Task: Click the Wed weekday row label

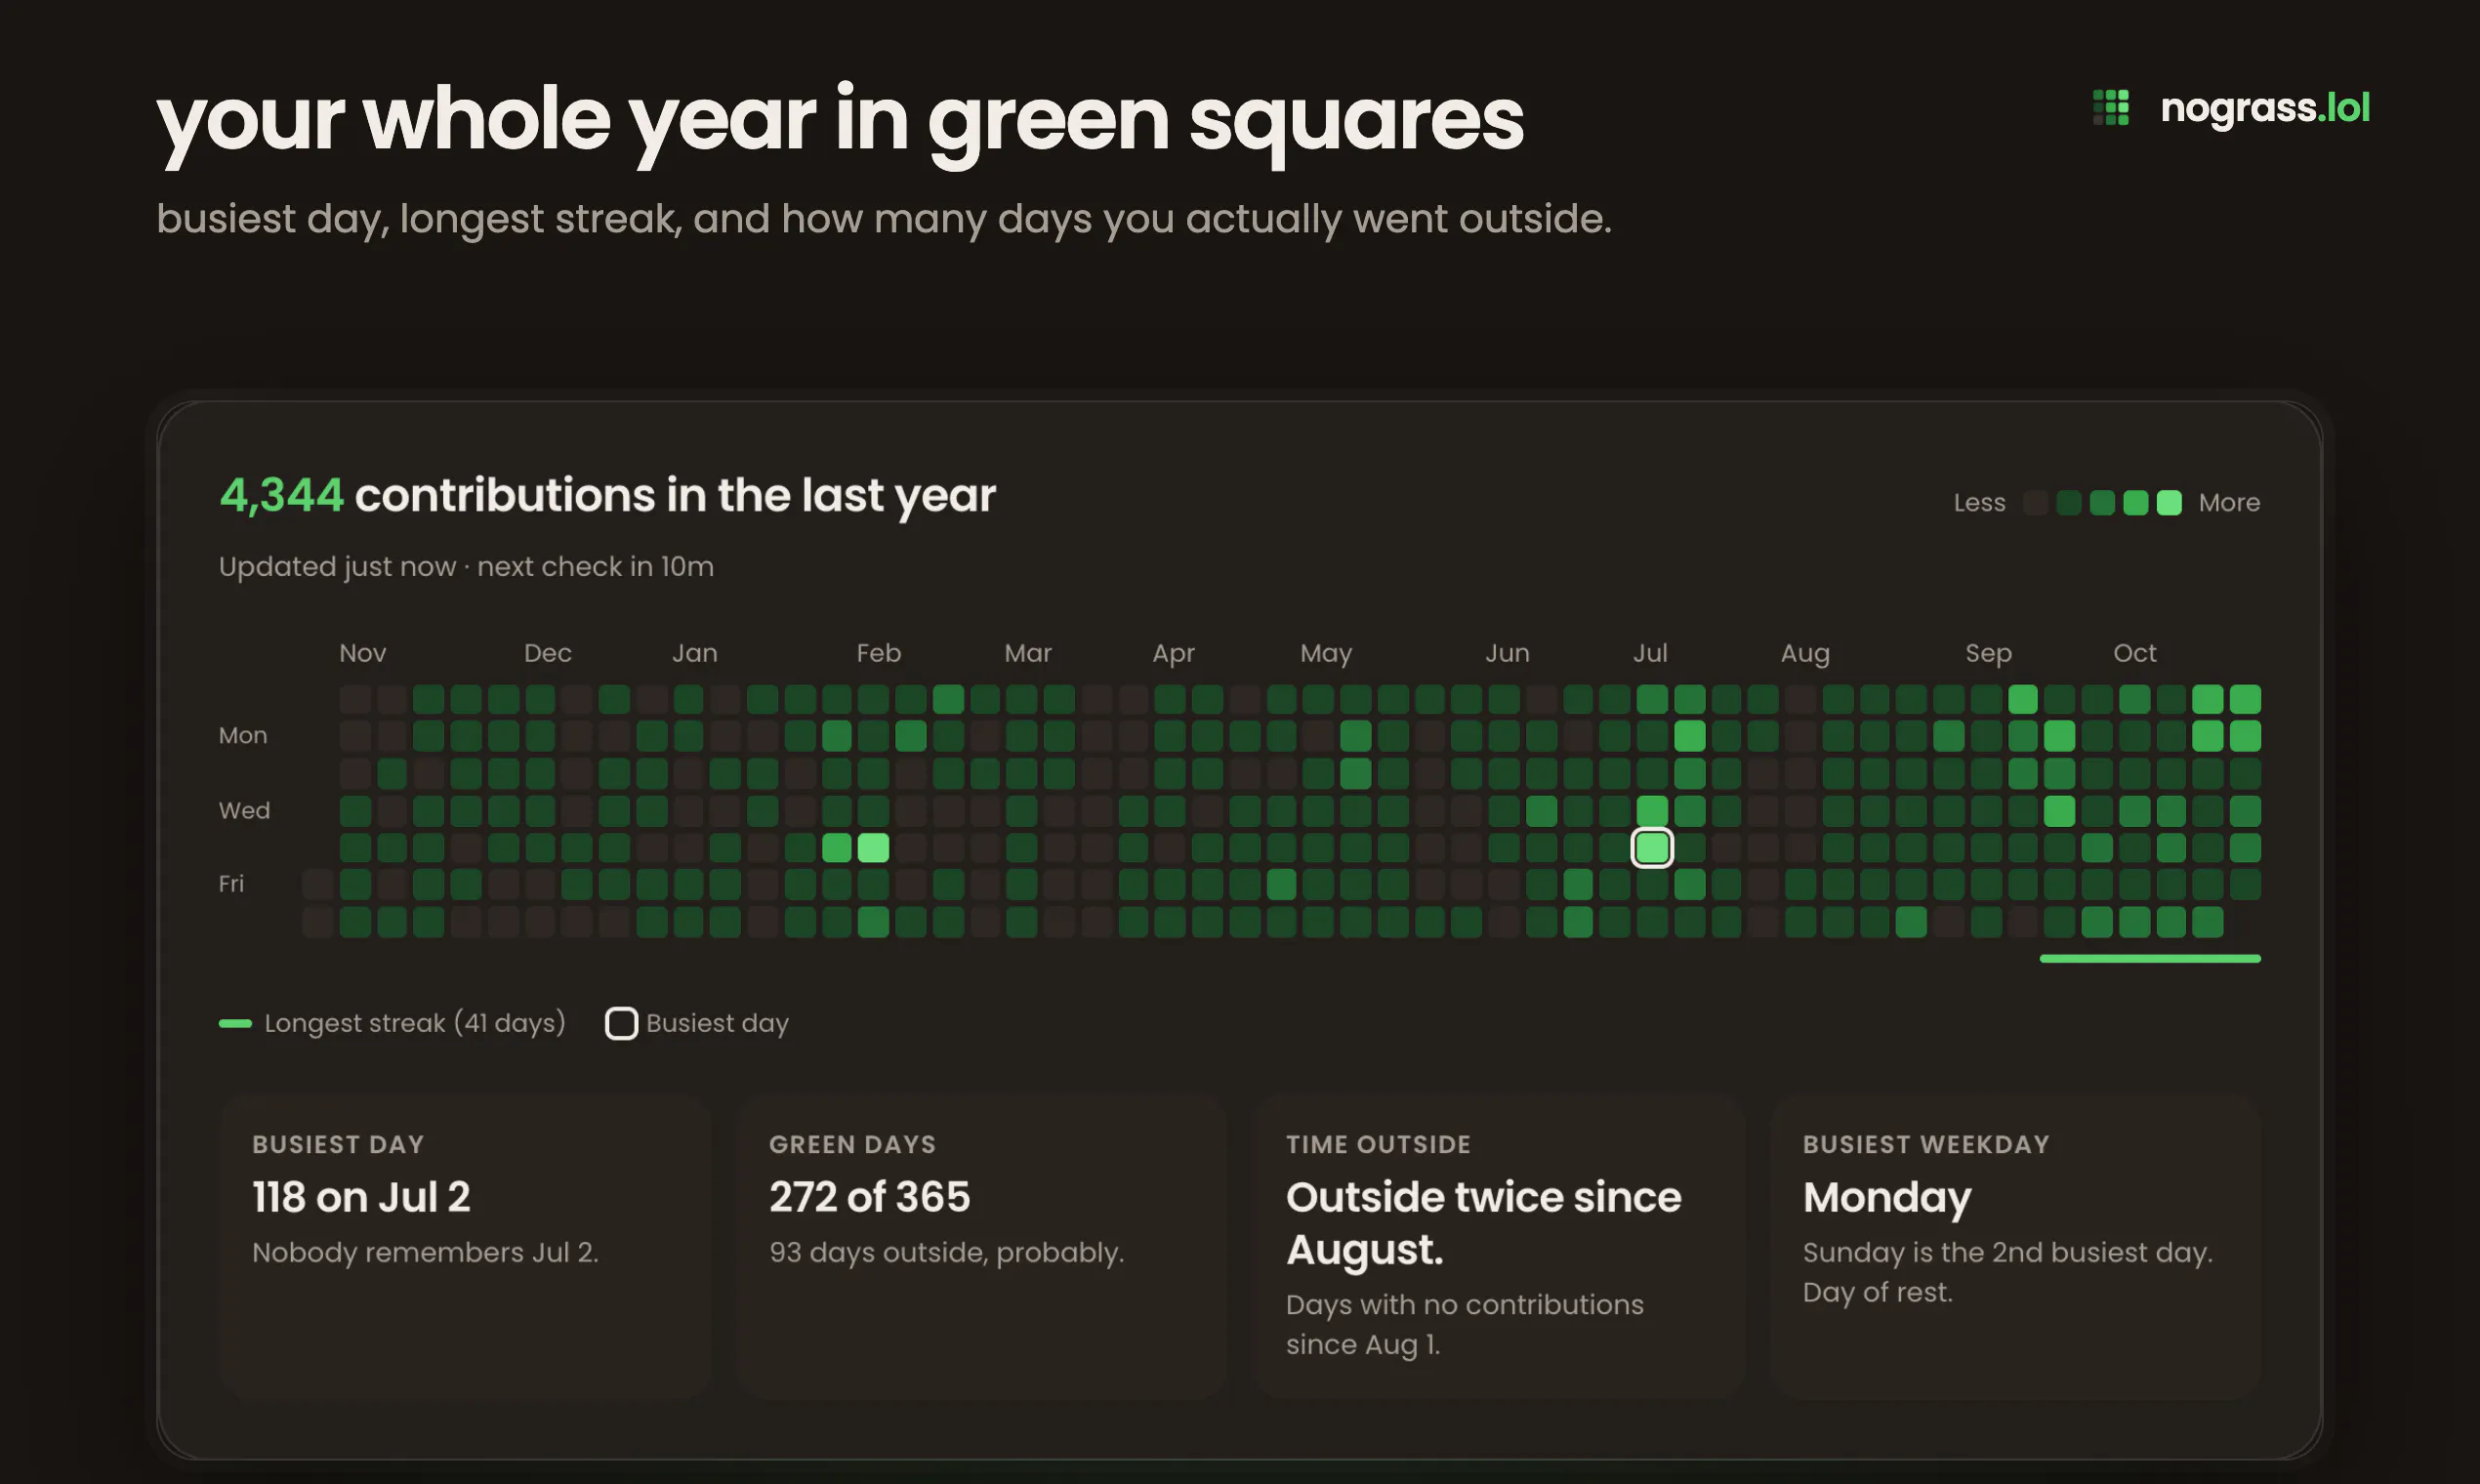Action: pyautogui.click(x=244, y=810)
